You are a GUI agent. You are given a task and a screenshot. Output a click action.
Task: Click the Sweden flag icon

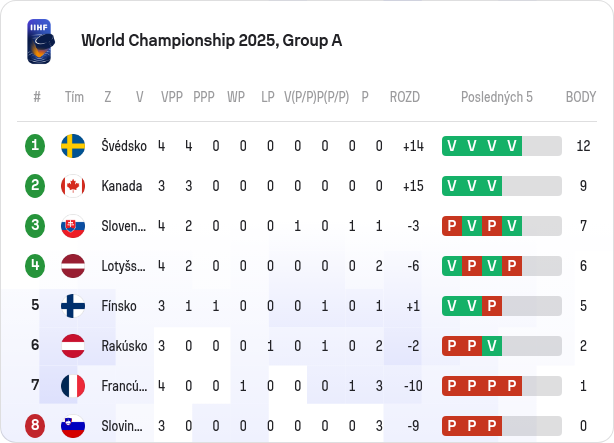click(73, 146)
